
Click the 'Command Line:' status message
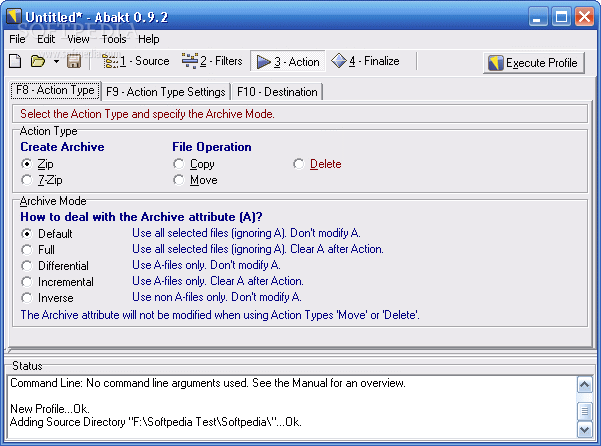[x=208, y=383]
